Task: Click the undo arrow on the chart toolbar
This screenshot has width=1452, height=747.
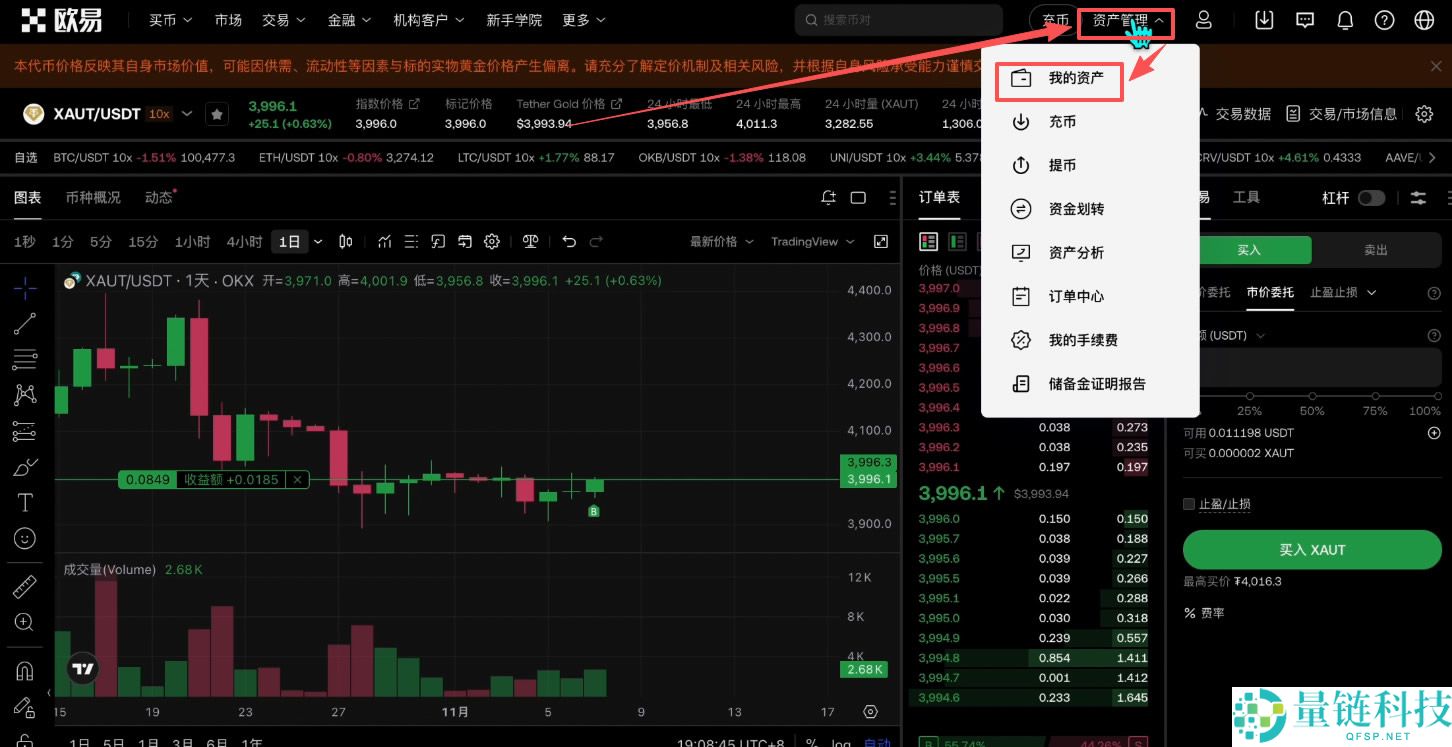Action: 569,241
